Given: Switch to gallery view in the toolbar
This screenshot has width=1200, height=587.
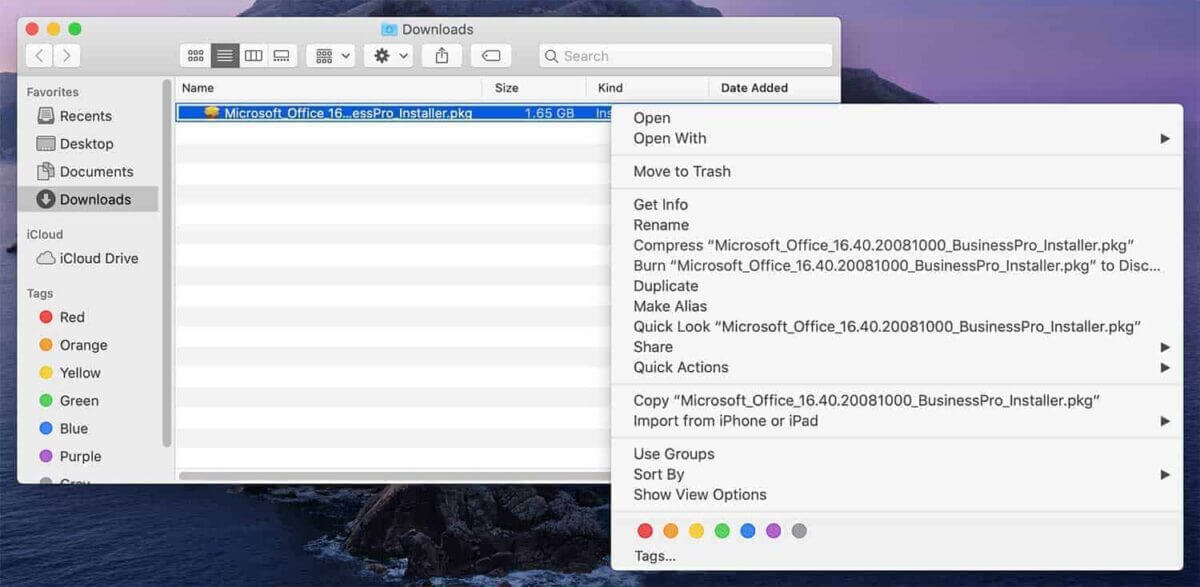Looking at the screenshot, I should (x=281, y=56).
